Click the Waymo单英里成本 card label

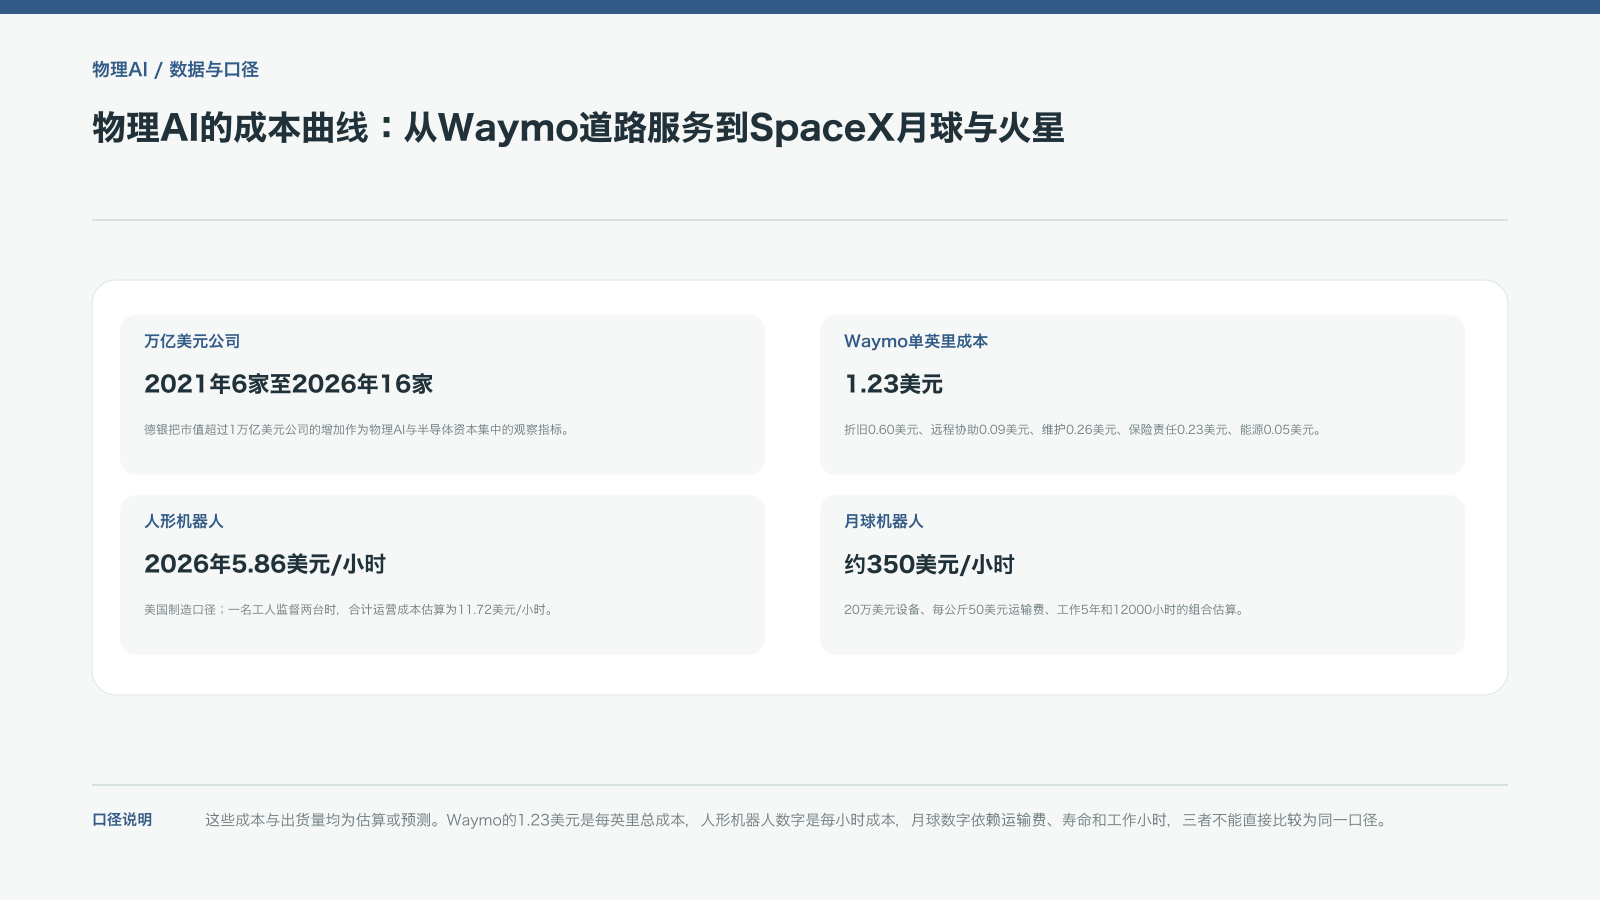[x=916, y=341]
